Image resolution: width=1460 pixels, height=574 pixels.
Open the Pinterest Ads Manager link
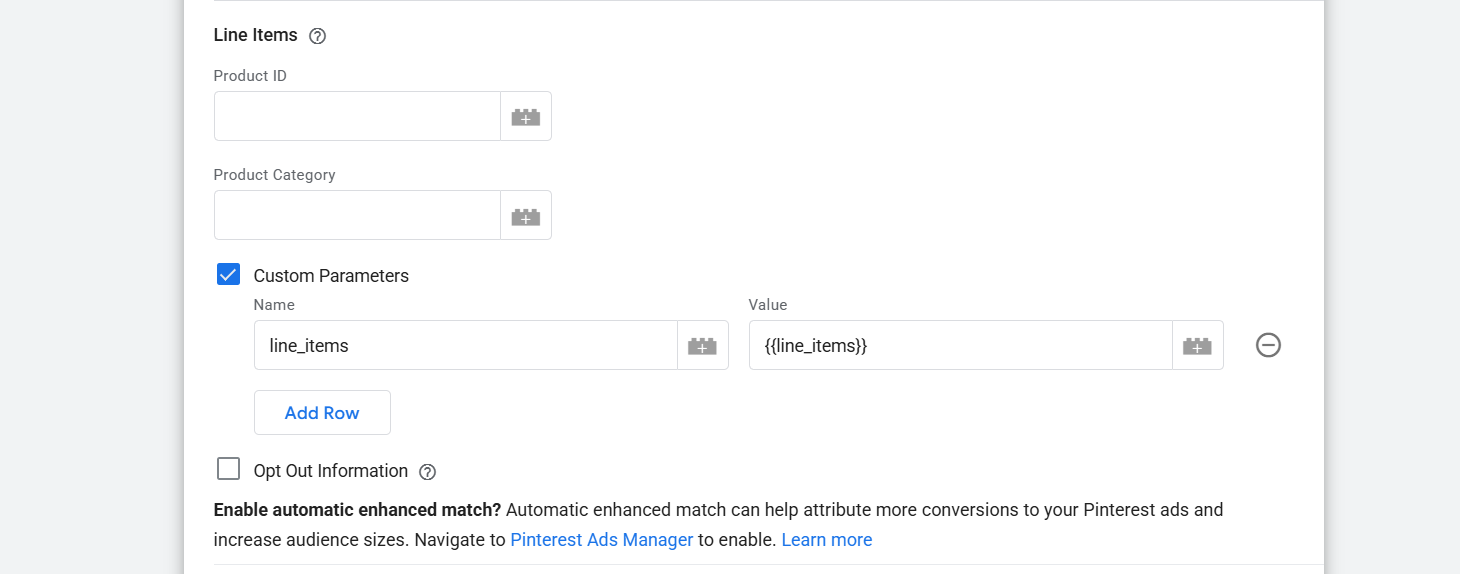601,540
